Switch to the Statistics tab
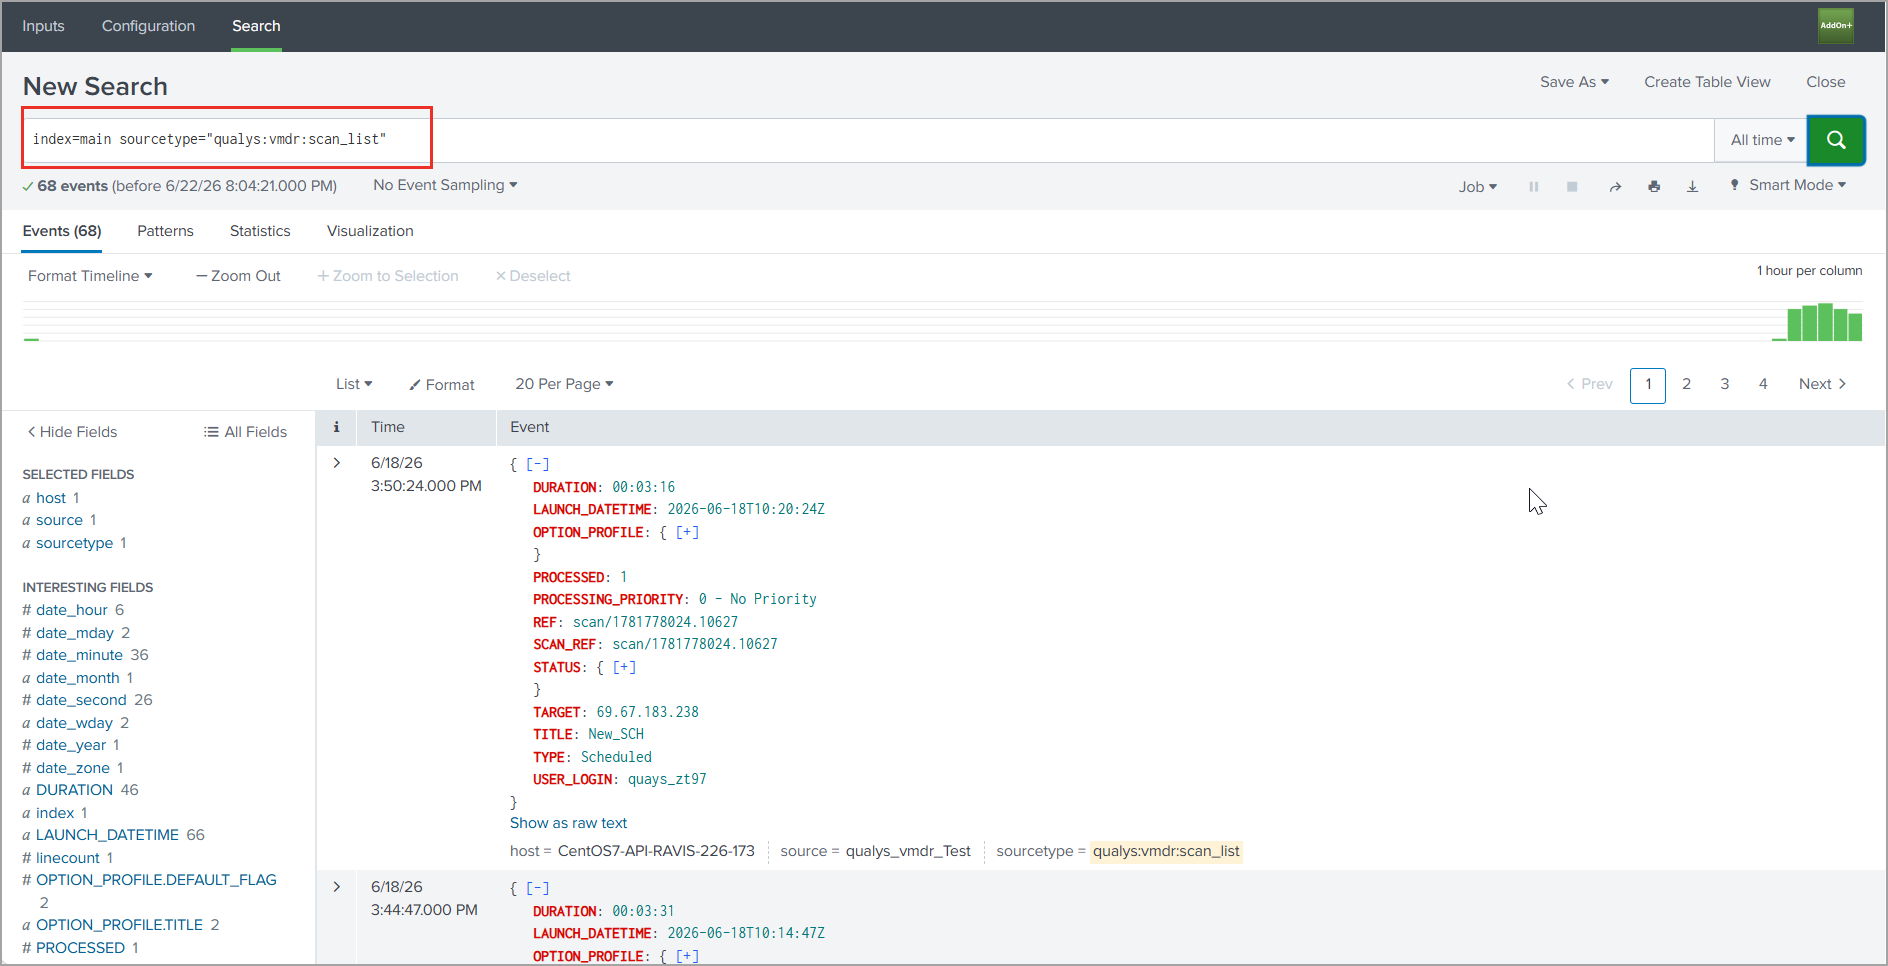 [x=260, y=231]
